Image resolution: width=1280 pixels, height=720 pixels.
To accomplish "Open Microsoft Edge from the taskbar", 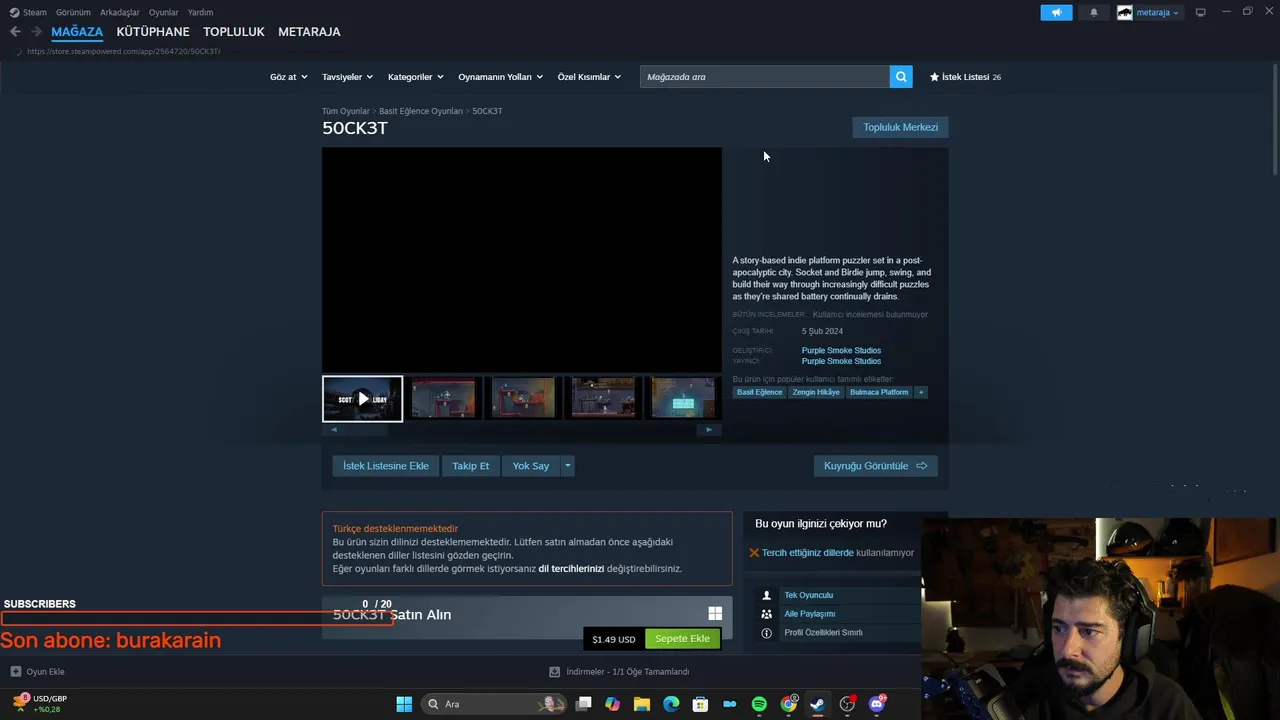I will (671, 704).
